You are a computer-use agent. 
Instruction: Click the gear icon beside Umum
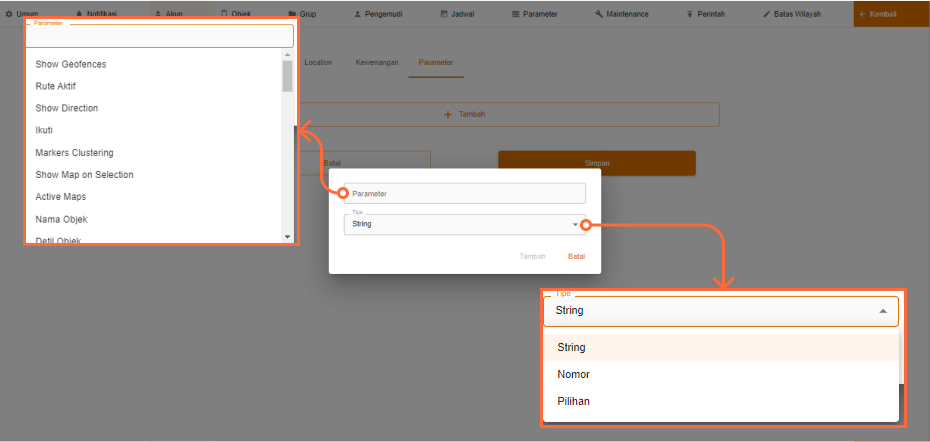9,14
